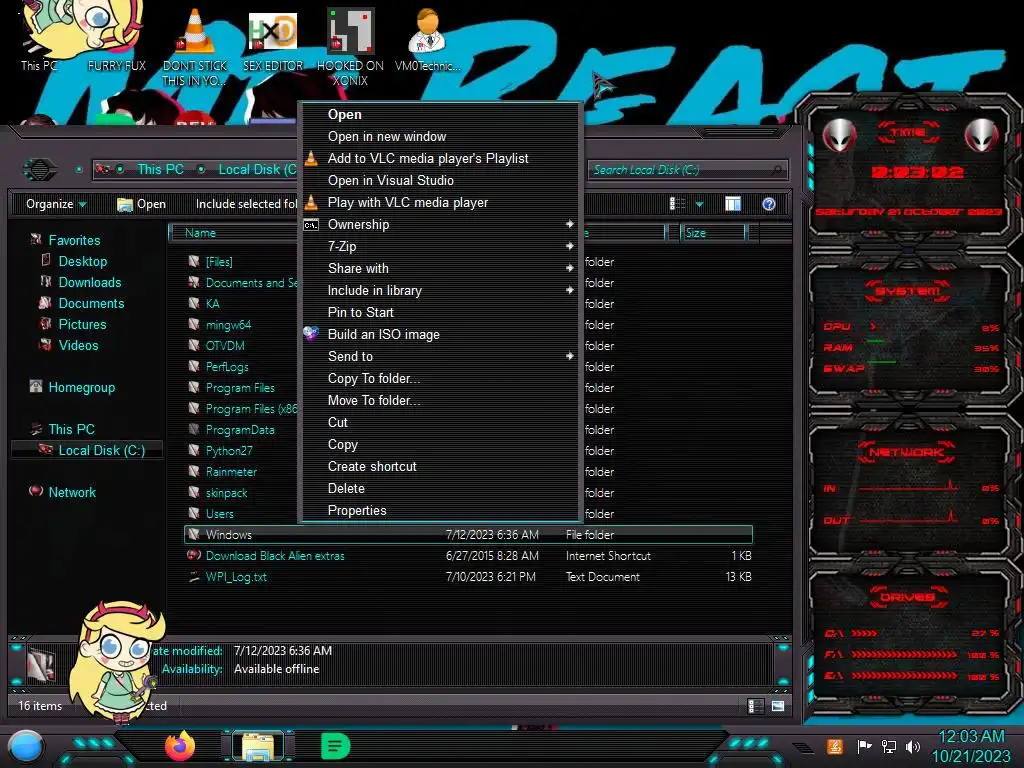This screenshot has height=768, width=1024.
Task: Expand the Send to submenu
Action: click(x=440, y=357)
